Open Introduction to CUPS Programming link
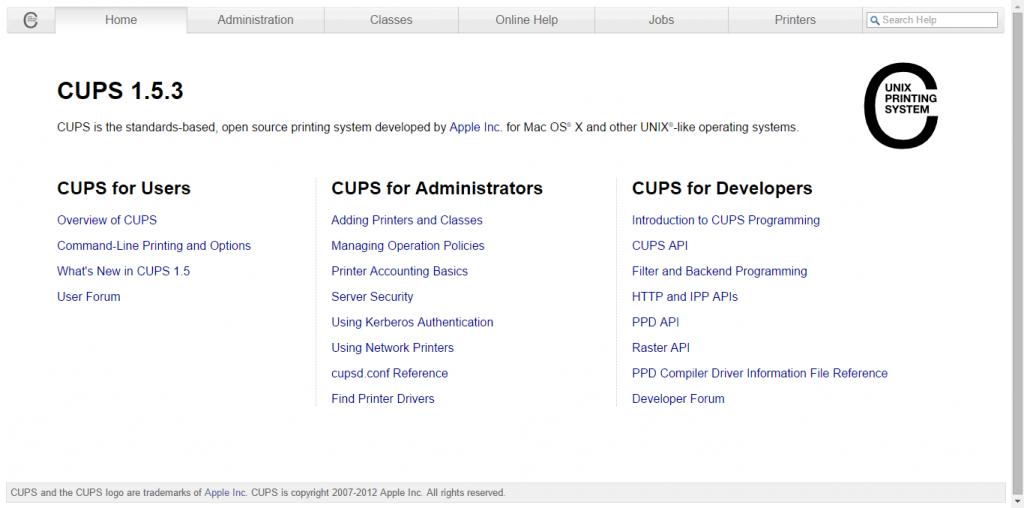The height and width of the screenshot is (508, 1024). click(x=725, y=220)
